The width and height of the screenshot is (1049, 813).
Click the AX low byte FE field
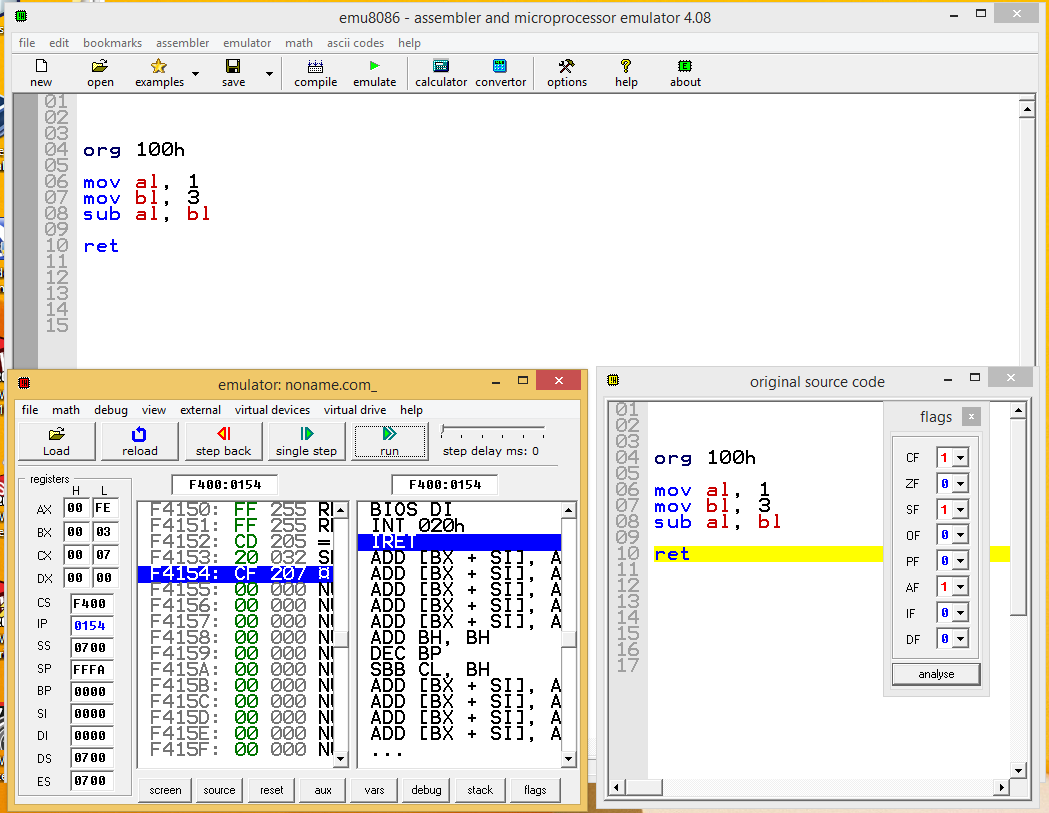103,508
